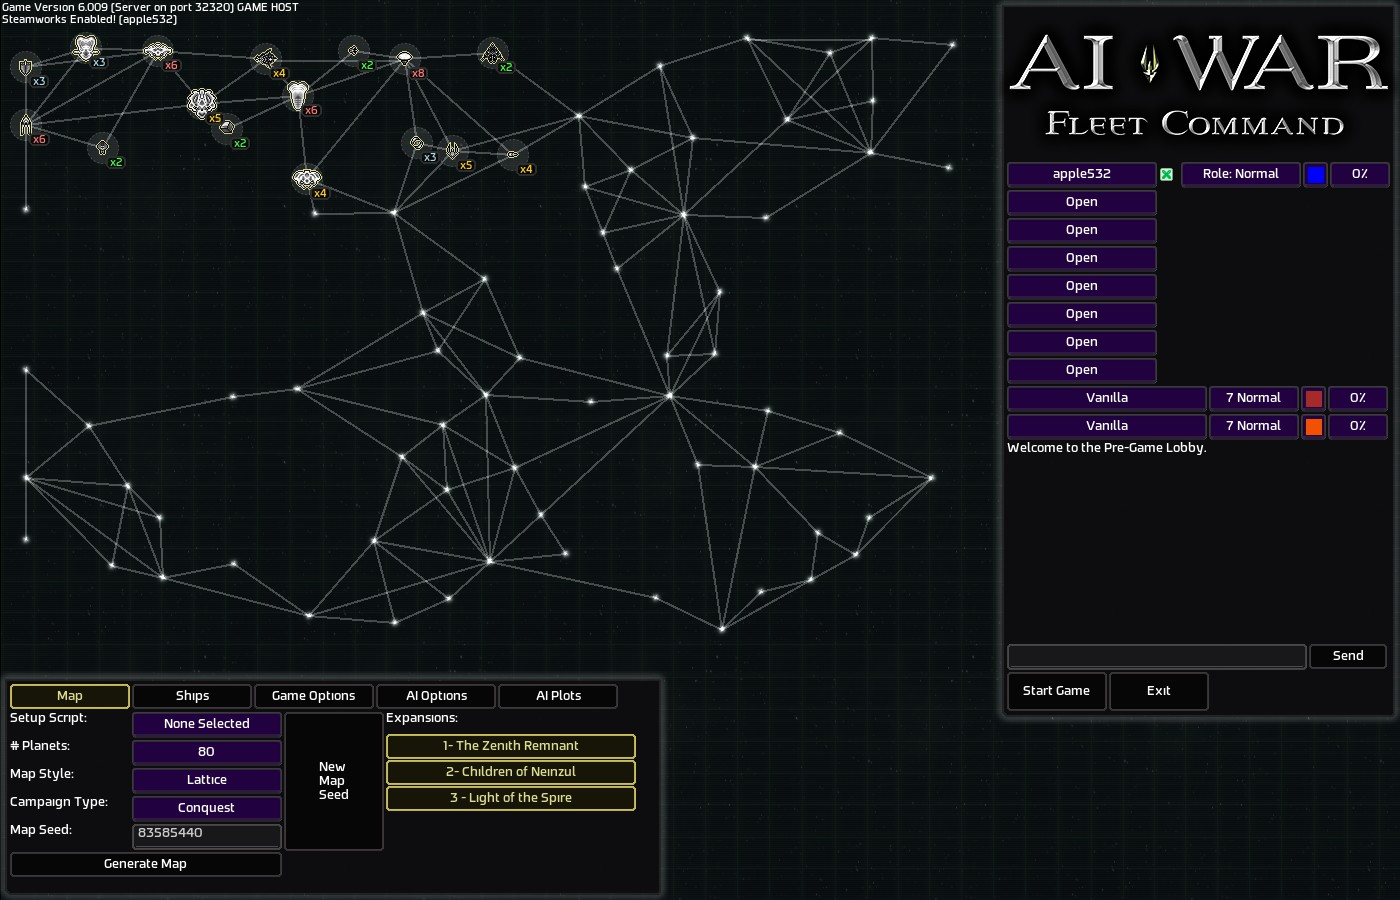
Task: Toggle the green ready checkbox beside apple532
Action: coord(1166,174)
